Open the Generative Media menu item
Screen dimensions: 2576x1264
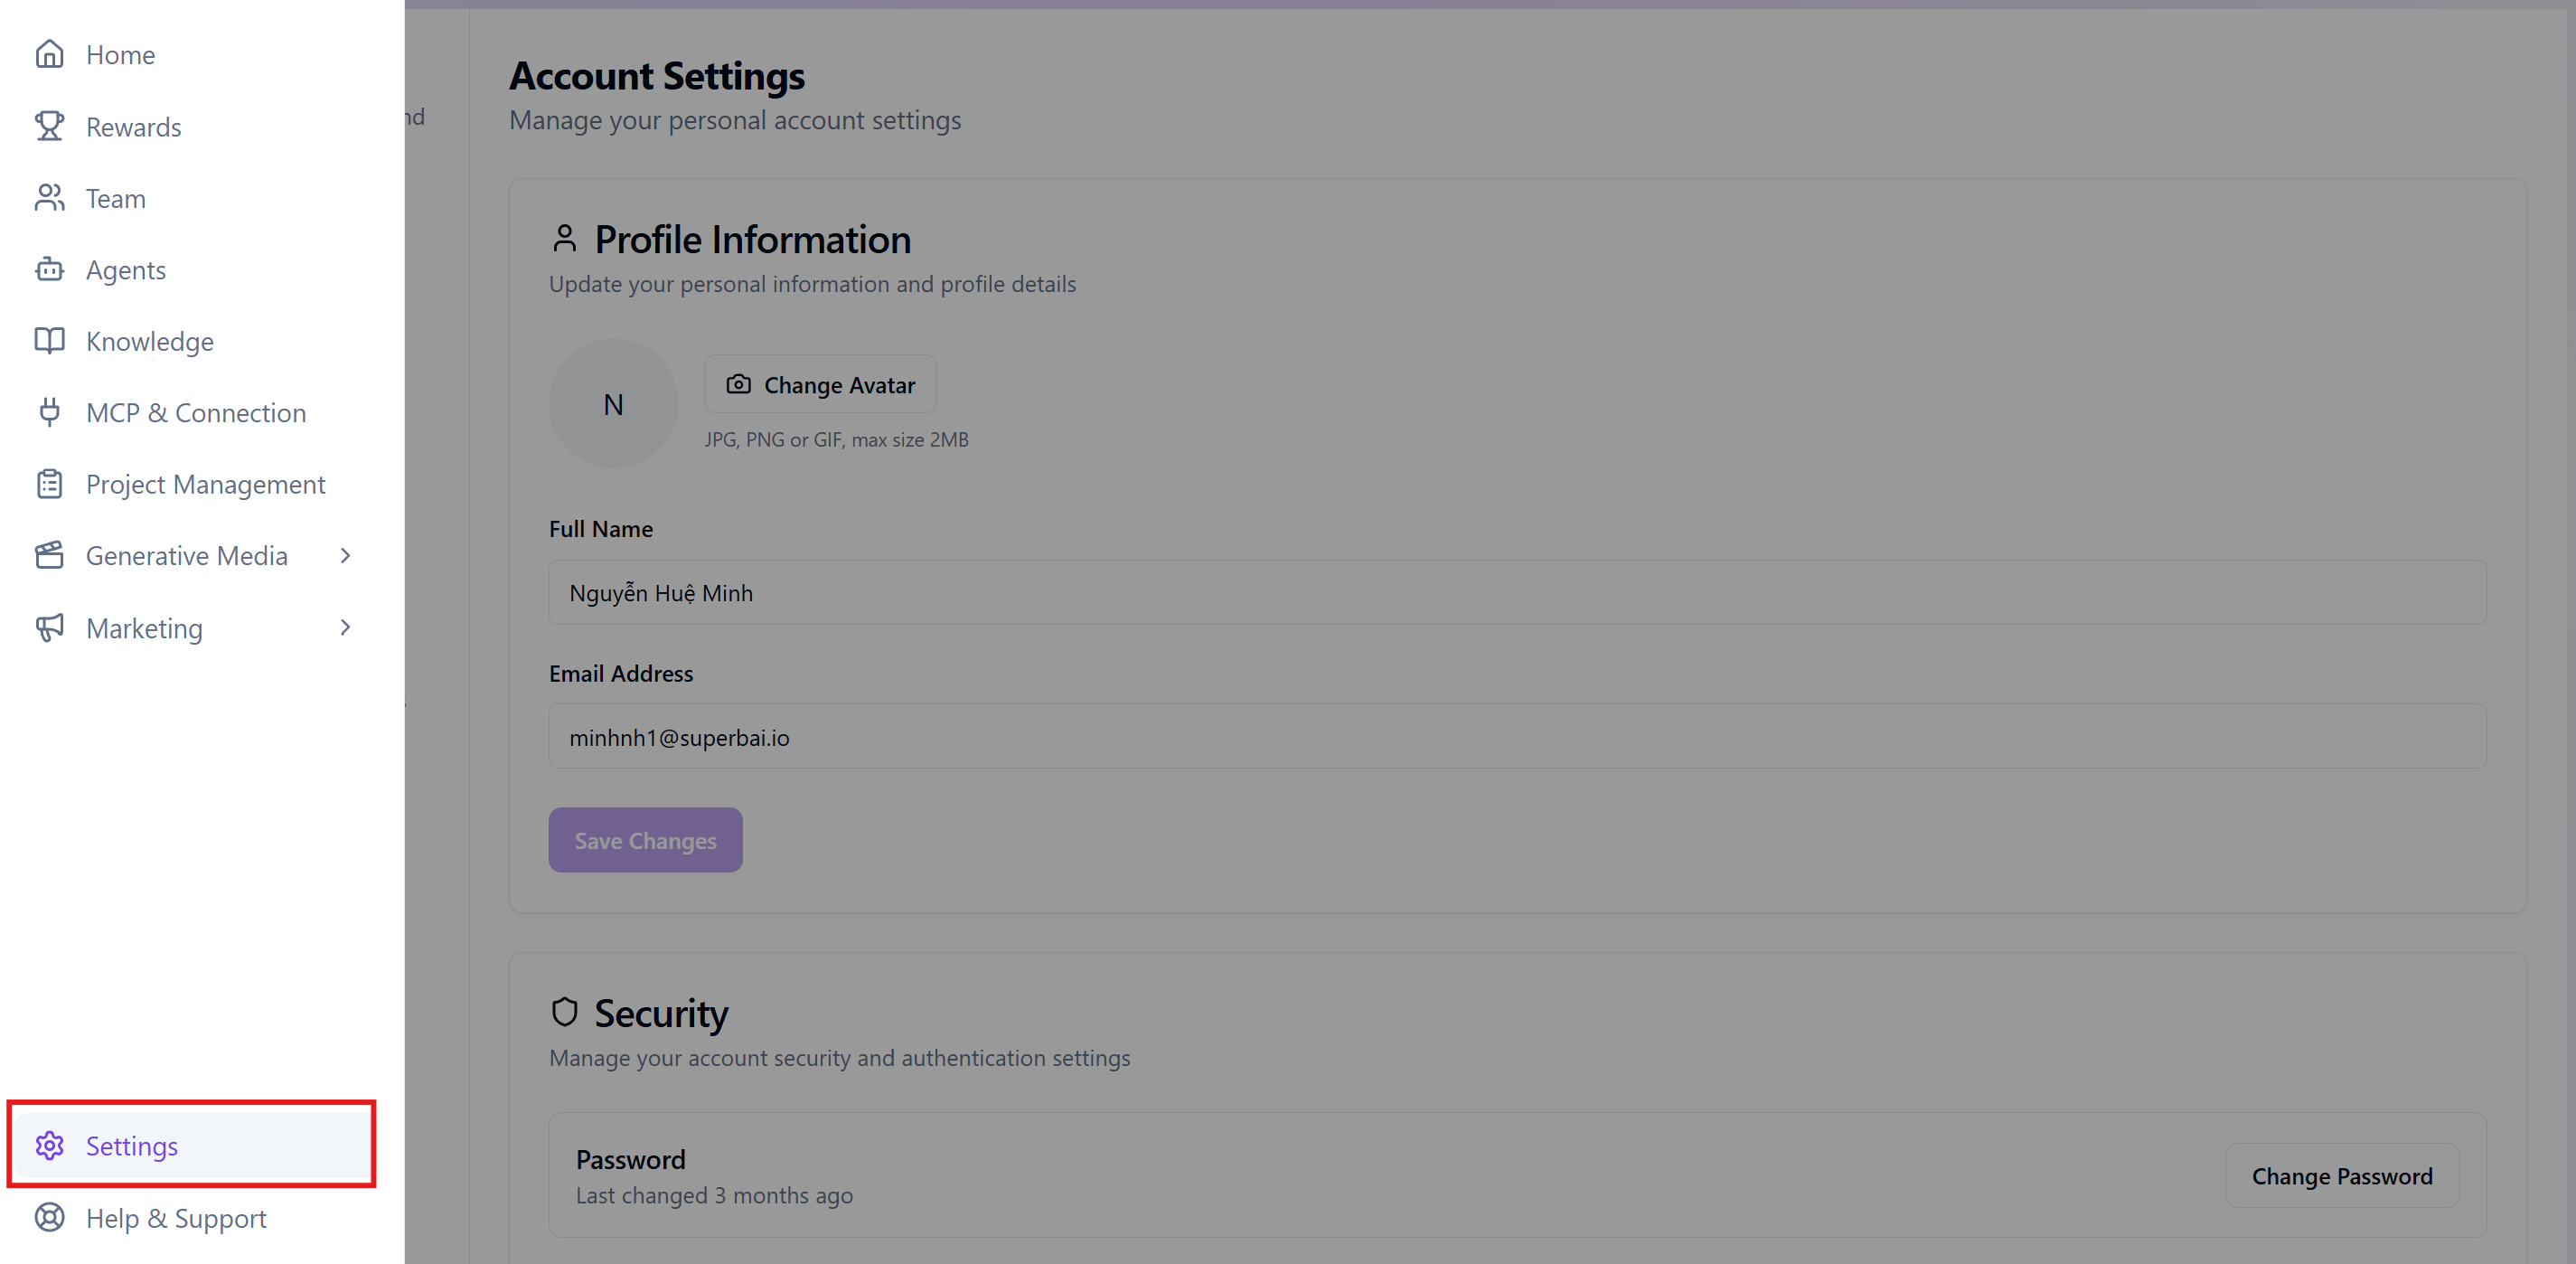[187, 556]
